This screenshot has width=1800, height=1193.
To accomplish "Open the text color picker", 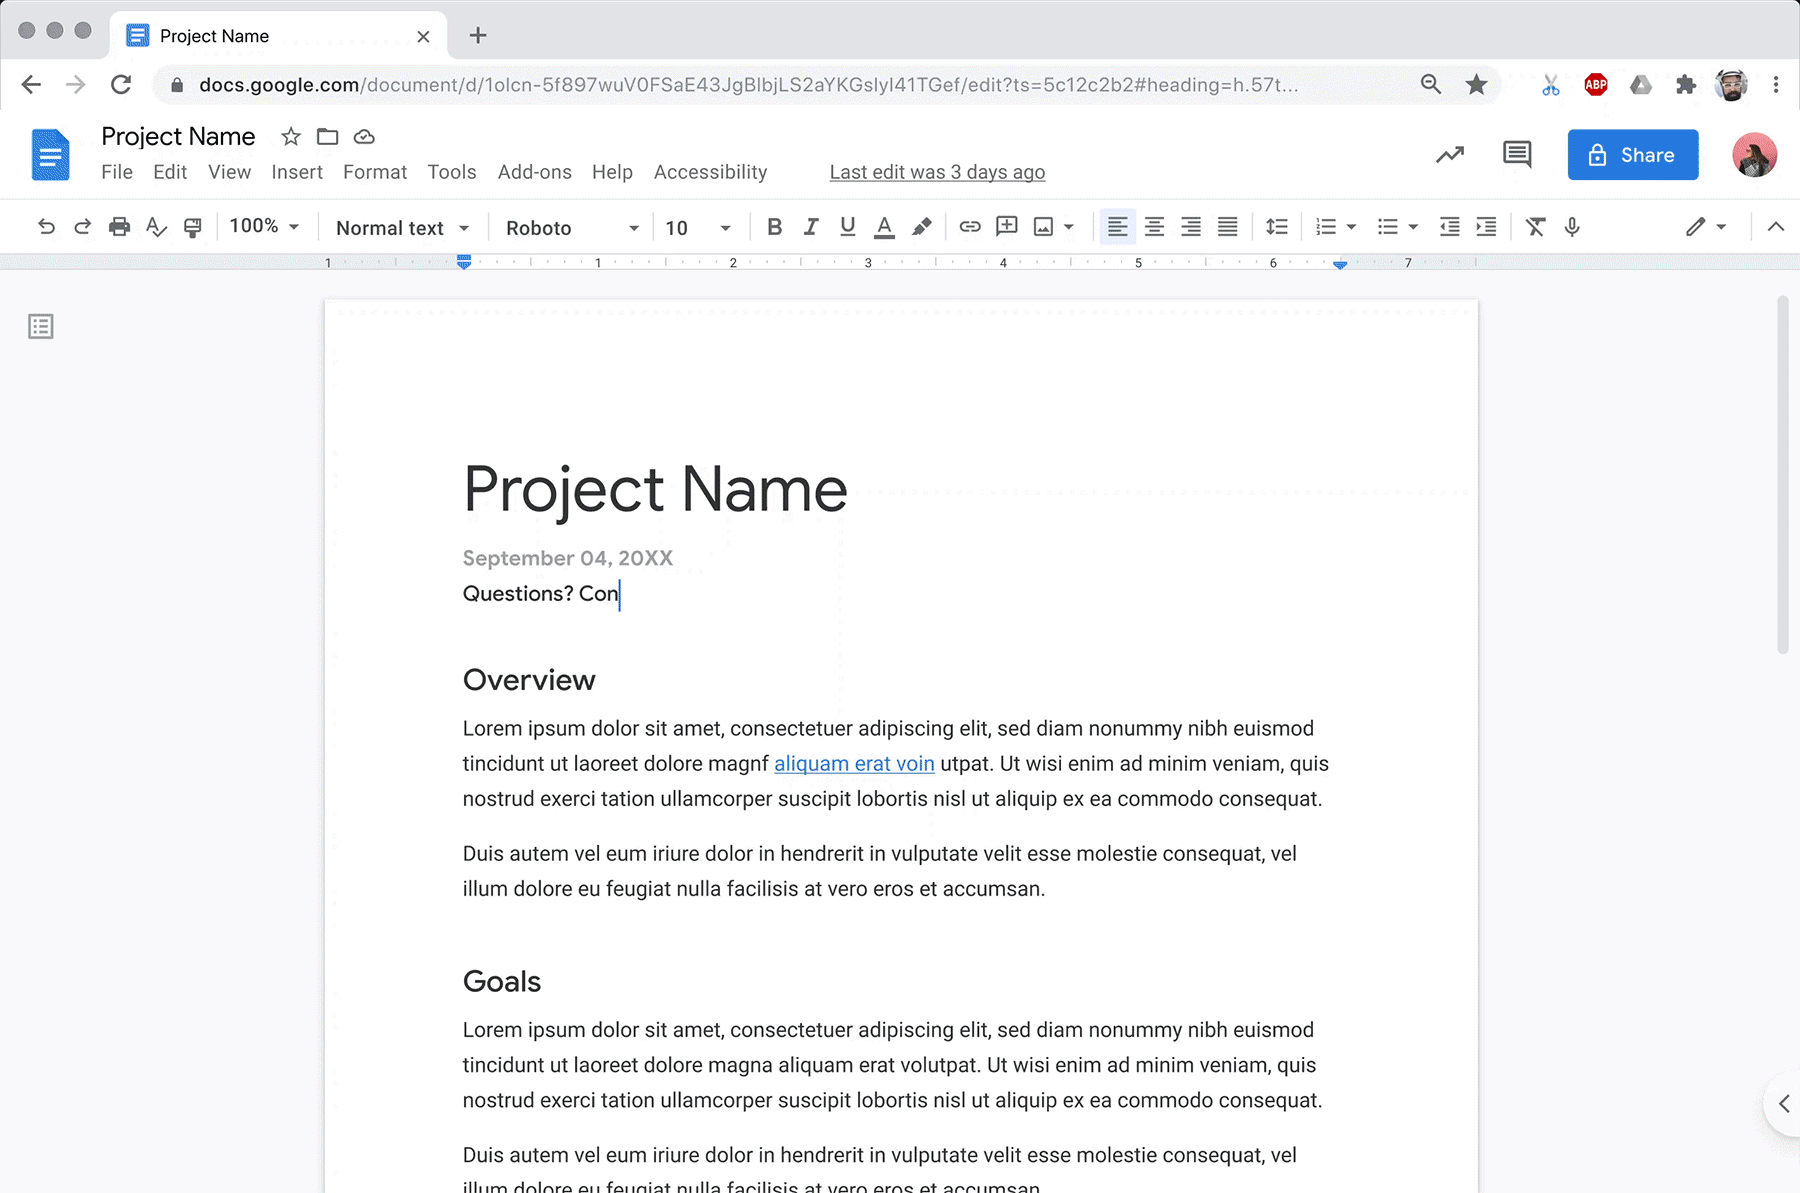I will pyautogui.click(x=884, y=227).
